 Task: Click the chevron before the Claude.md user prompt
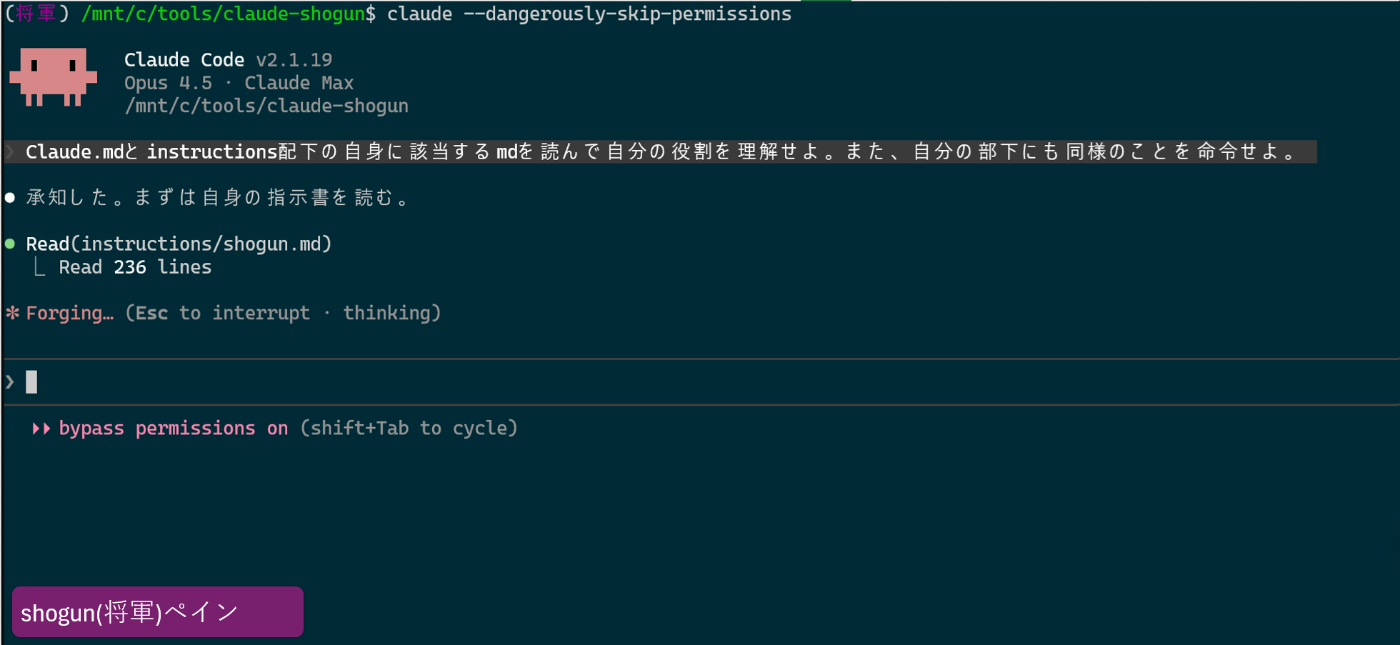coord(10,152)
